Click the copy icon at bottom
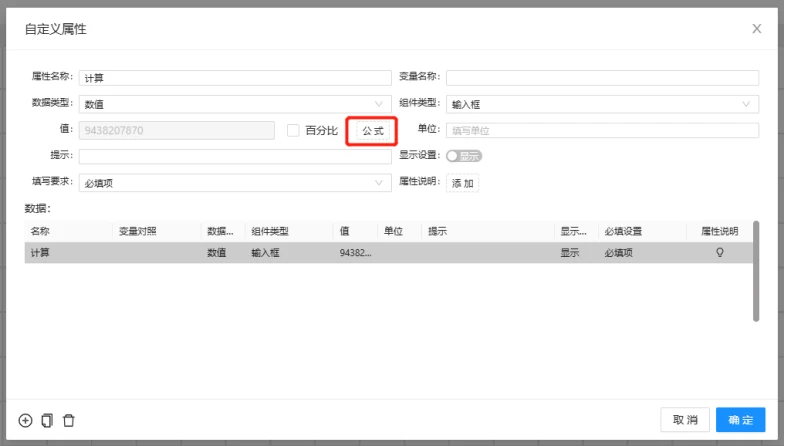The width and height of the screenshot is (785, 446). pyautogui.click(x=47, y=420)
